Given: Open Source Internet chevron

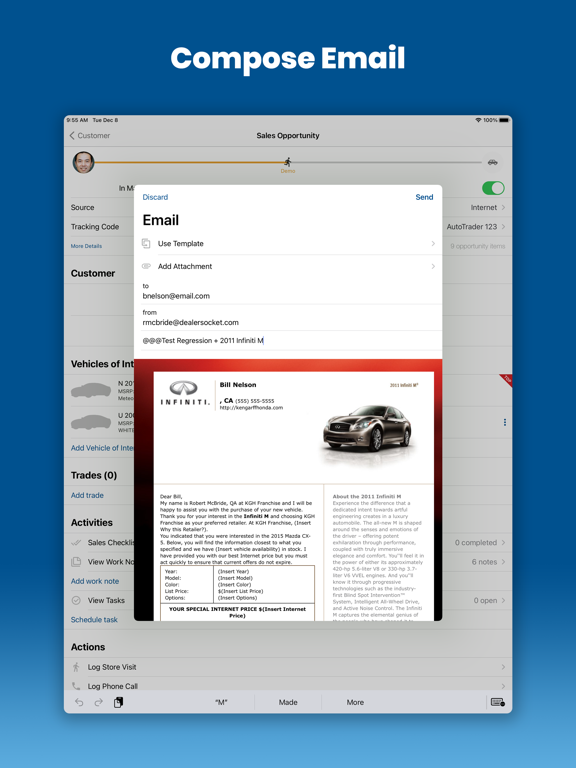Looking at the screenshot, I should [x=504, y=208].
